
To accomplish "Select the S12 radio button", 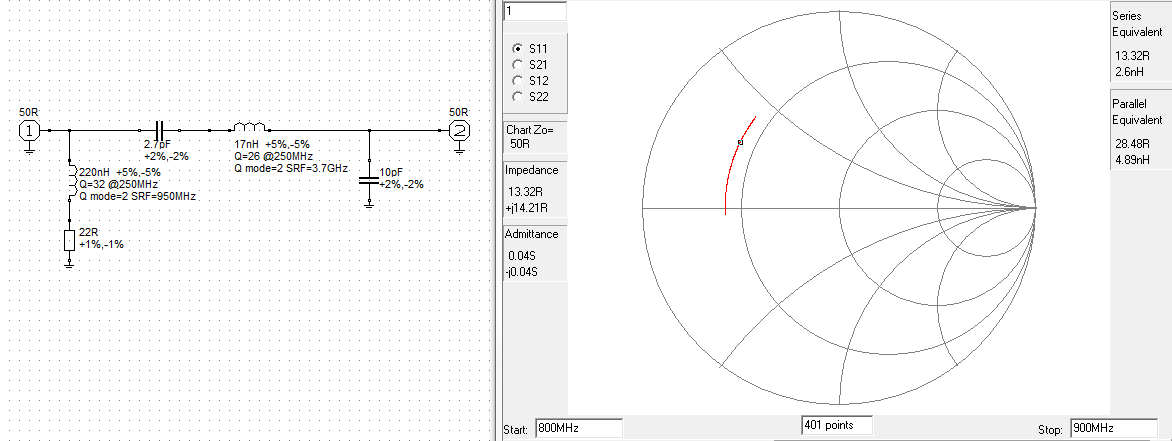I will [516, 80].
